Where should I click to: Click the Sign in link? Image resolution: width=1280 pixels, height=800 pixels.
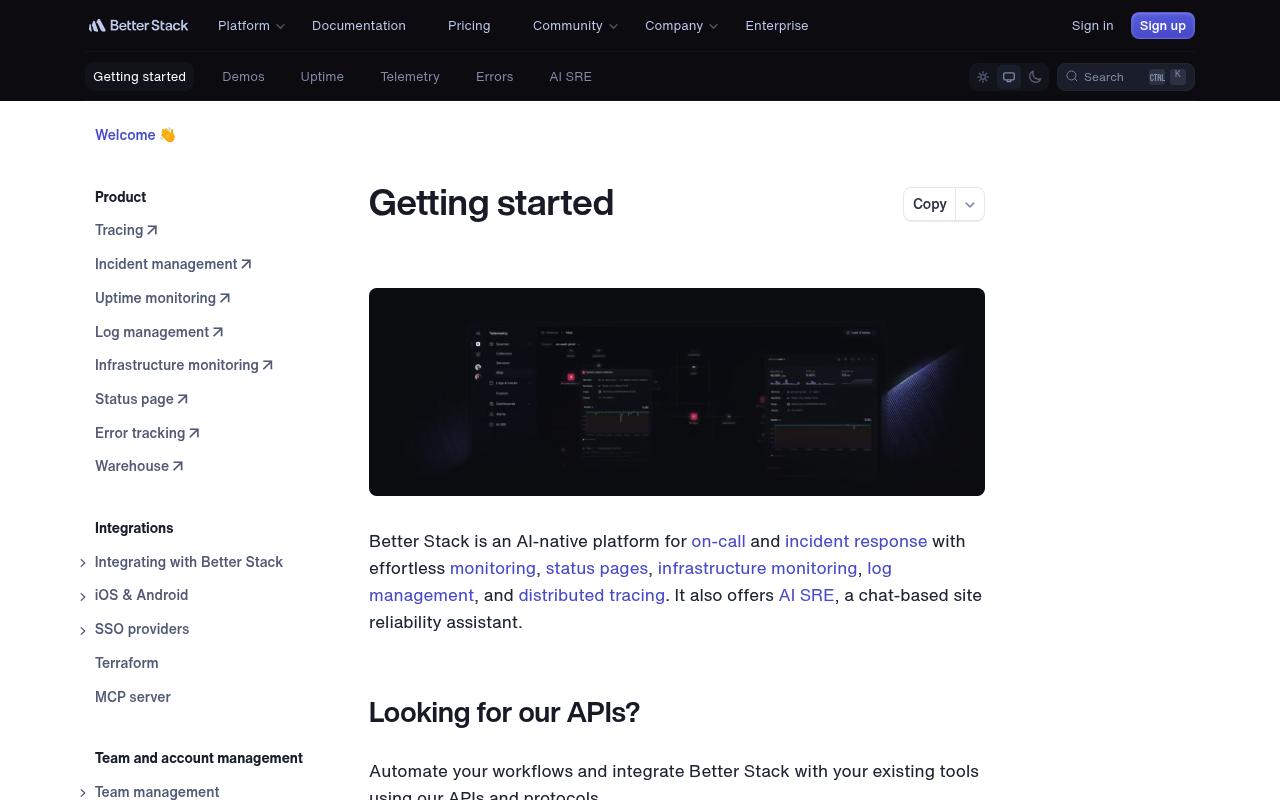[x=1092, y=26]
